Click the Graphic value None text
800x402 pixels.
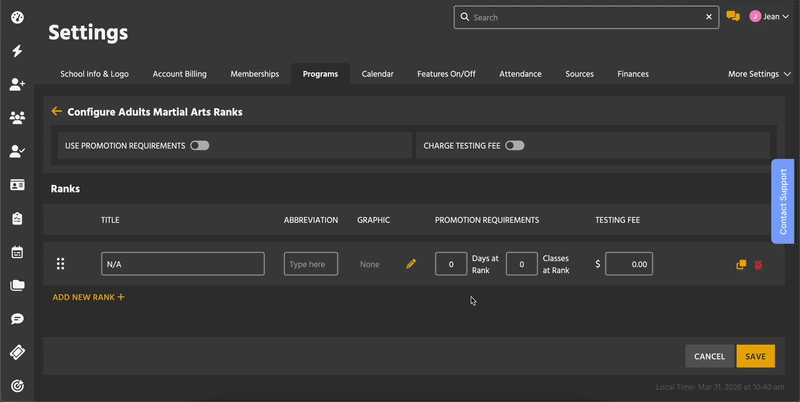369,264
